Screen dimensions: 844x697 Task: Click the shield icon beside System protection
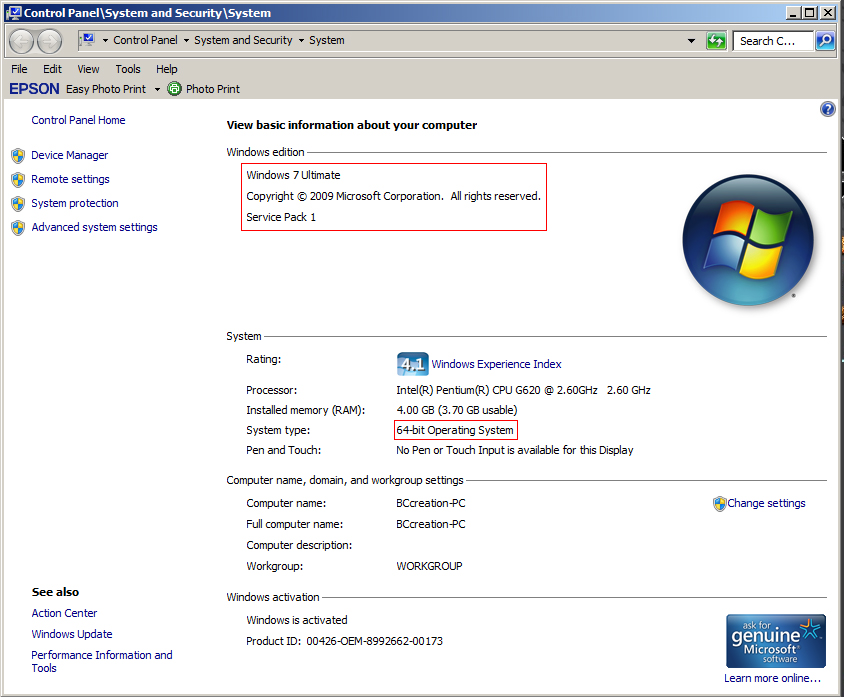click(x=18, y=204)
